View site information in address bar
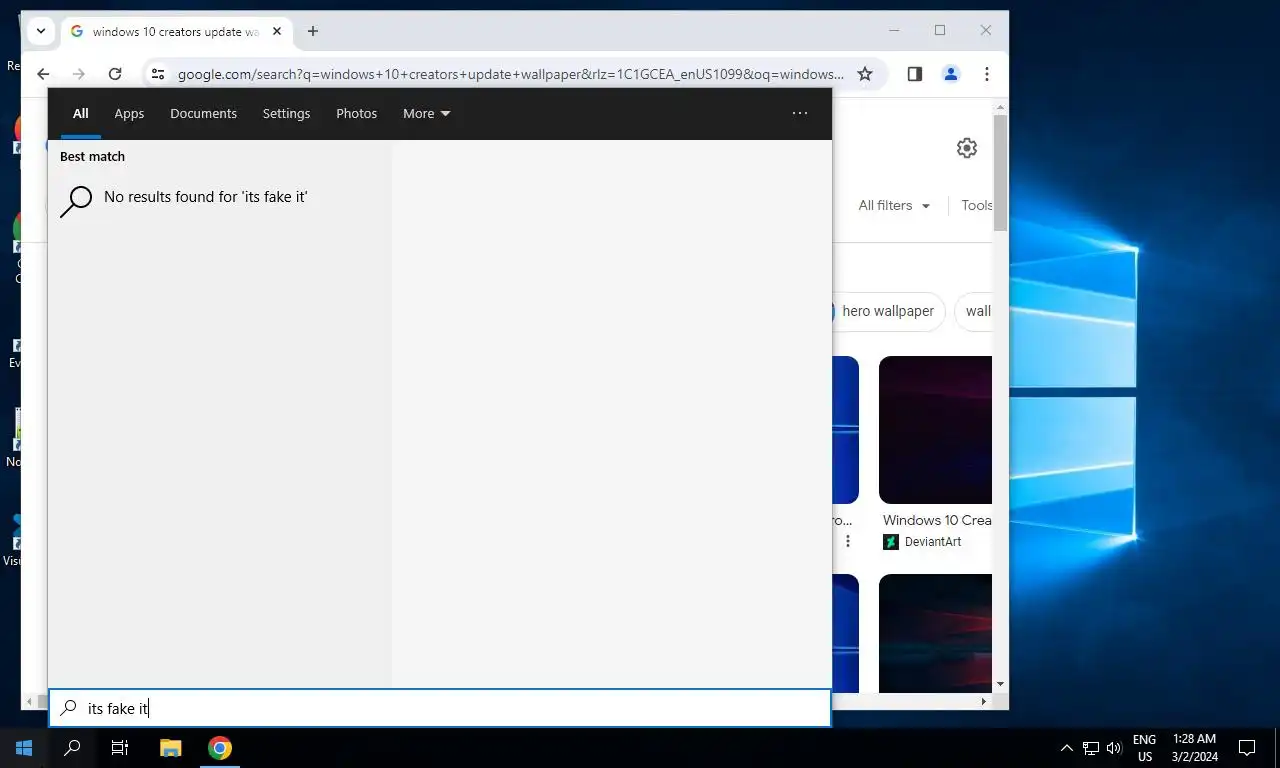 [x=158, y=74]
